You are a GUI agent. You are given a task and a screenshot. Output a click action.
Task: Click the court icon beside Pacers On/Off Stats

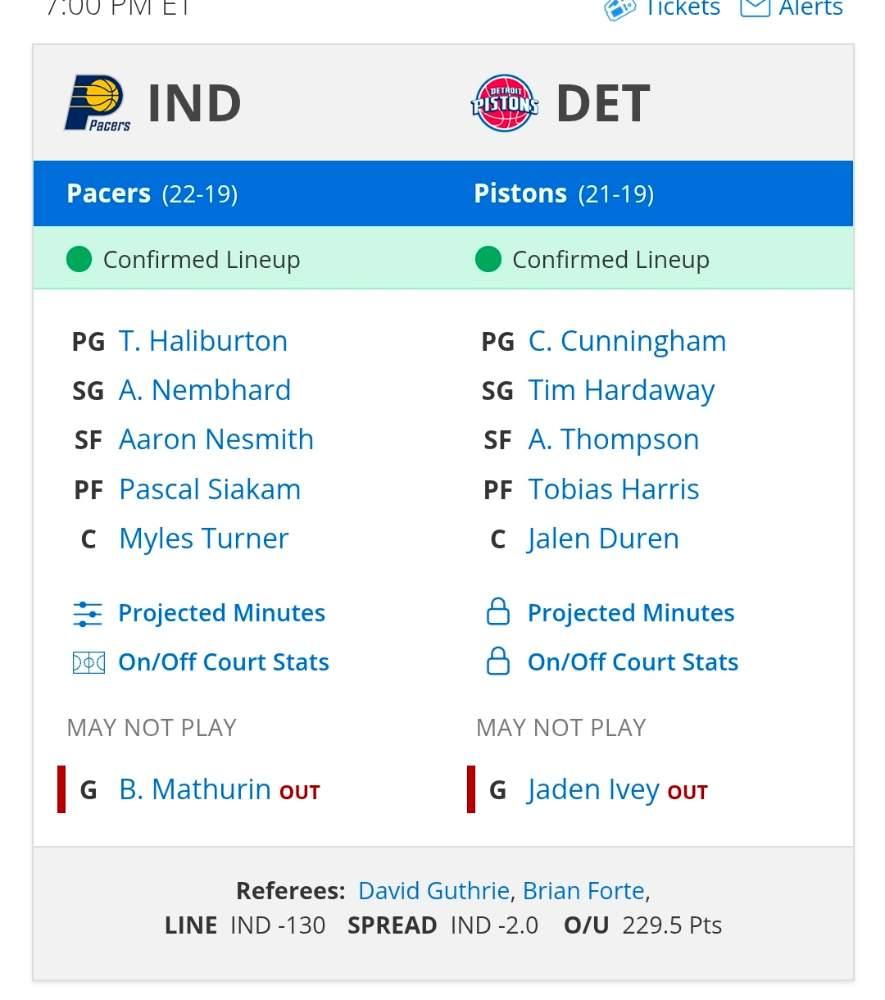88,662
